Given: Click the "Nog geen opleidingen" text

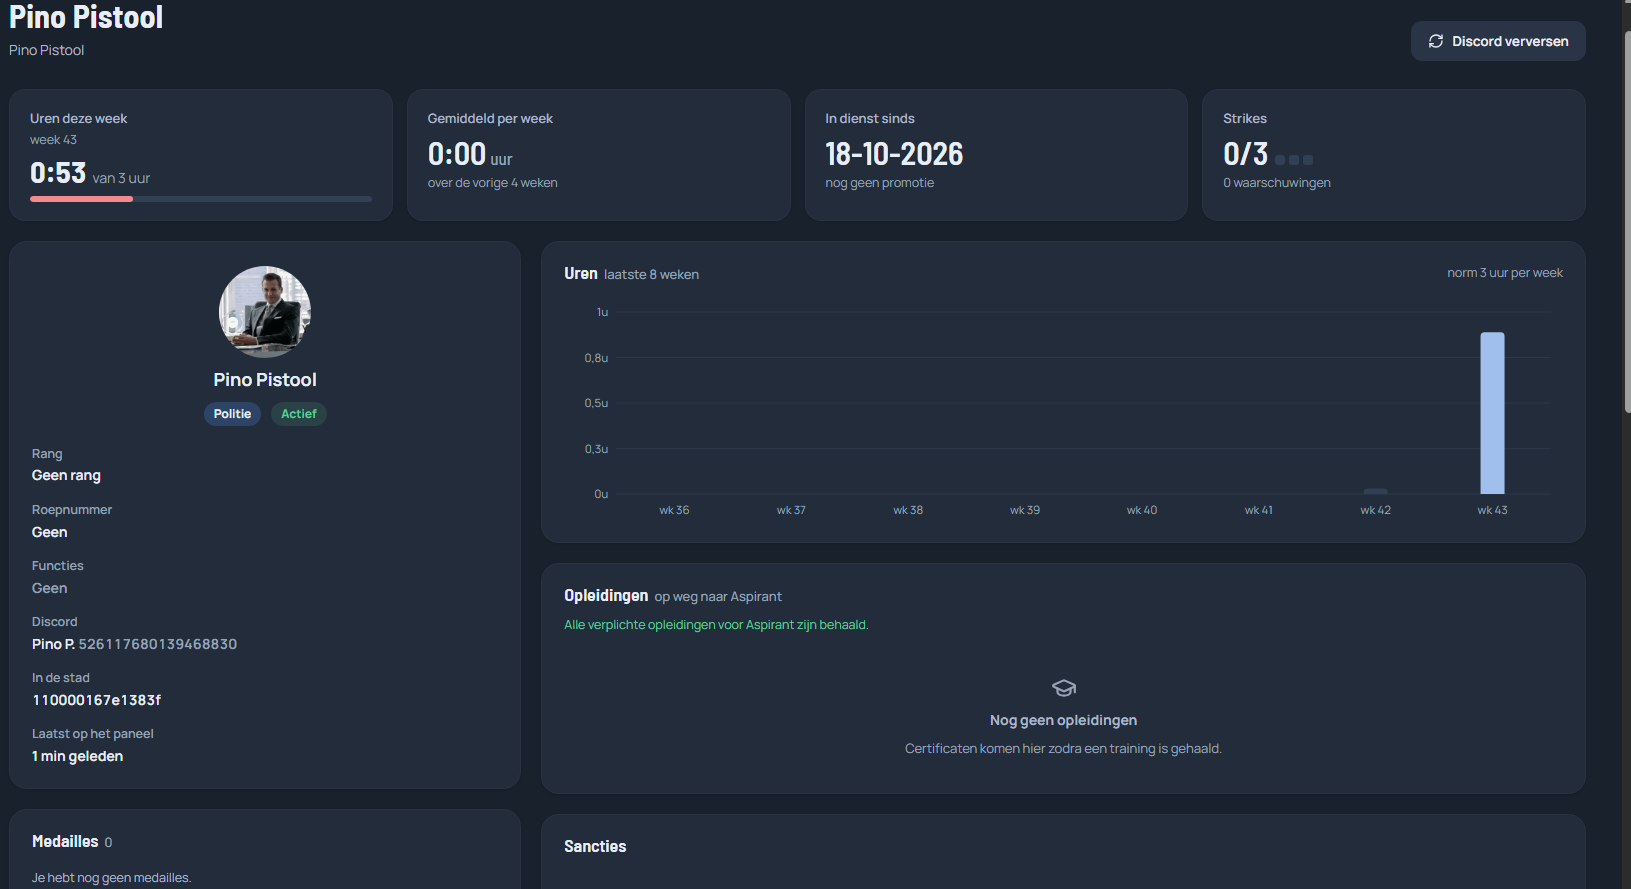Looking at the screenshot, I should coord(1063,721).
